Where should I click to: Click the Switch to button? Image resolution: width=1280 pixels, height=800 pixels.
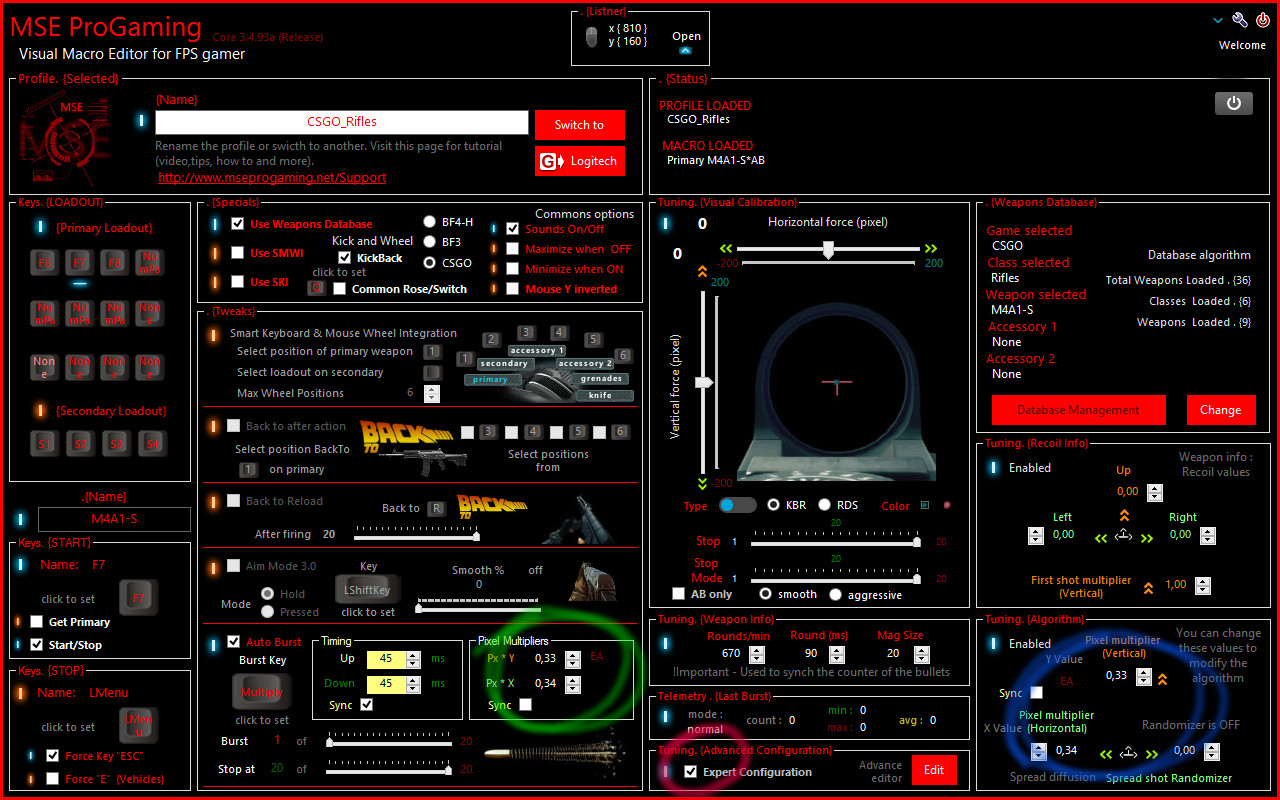[x=580, y=125]
